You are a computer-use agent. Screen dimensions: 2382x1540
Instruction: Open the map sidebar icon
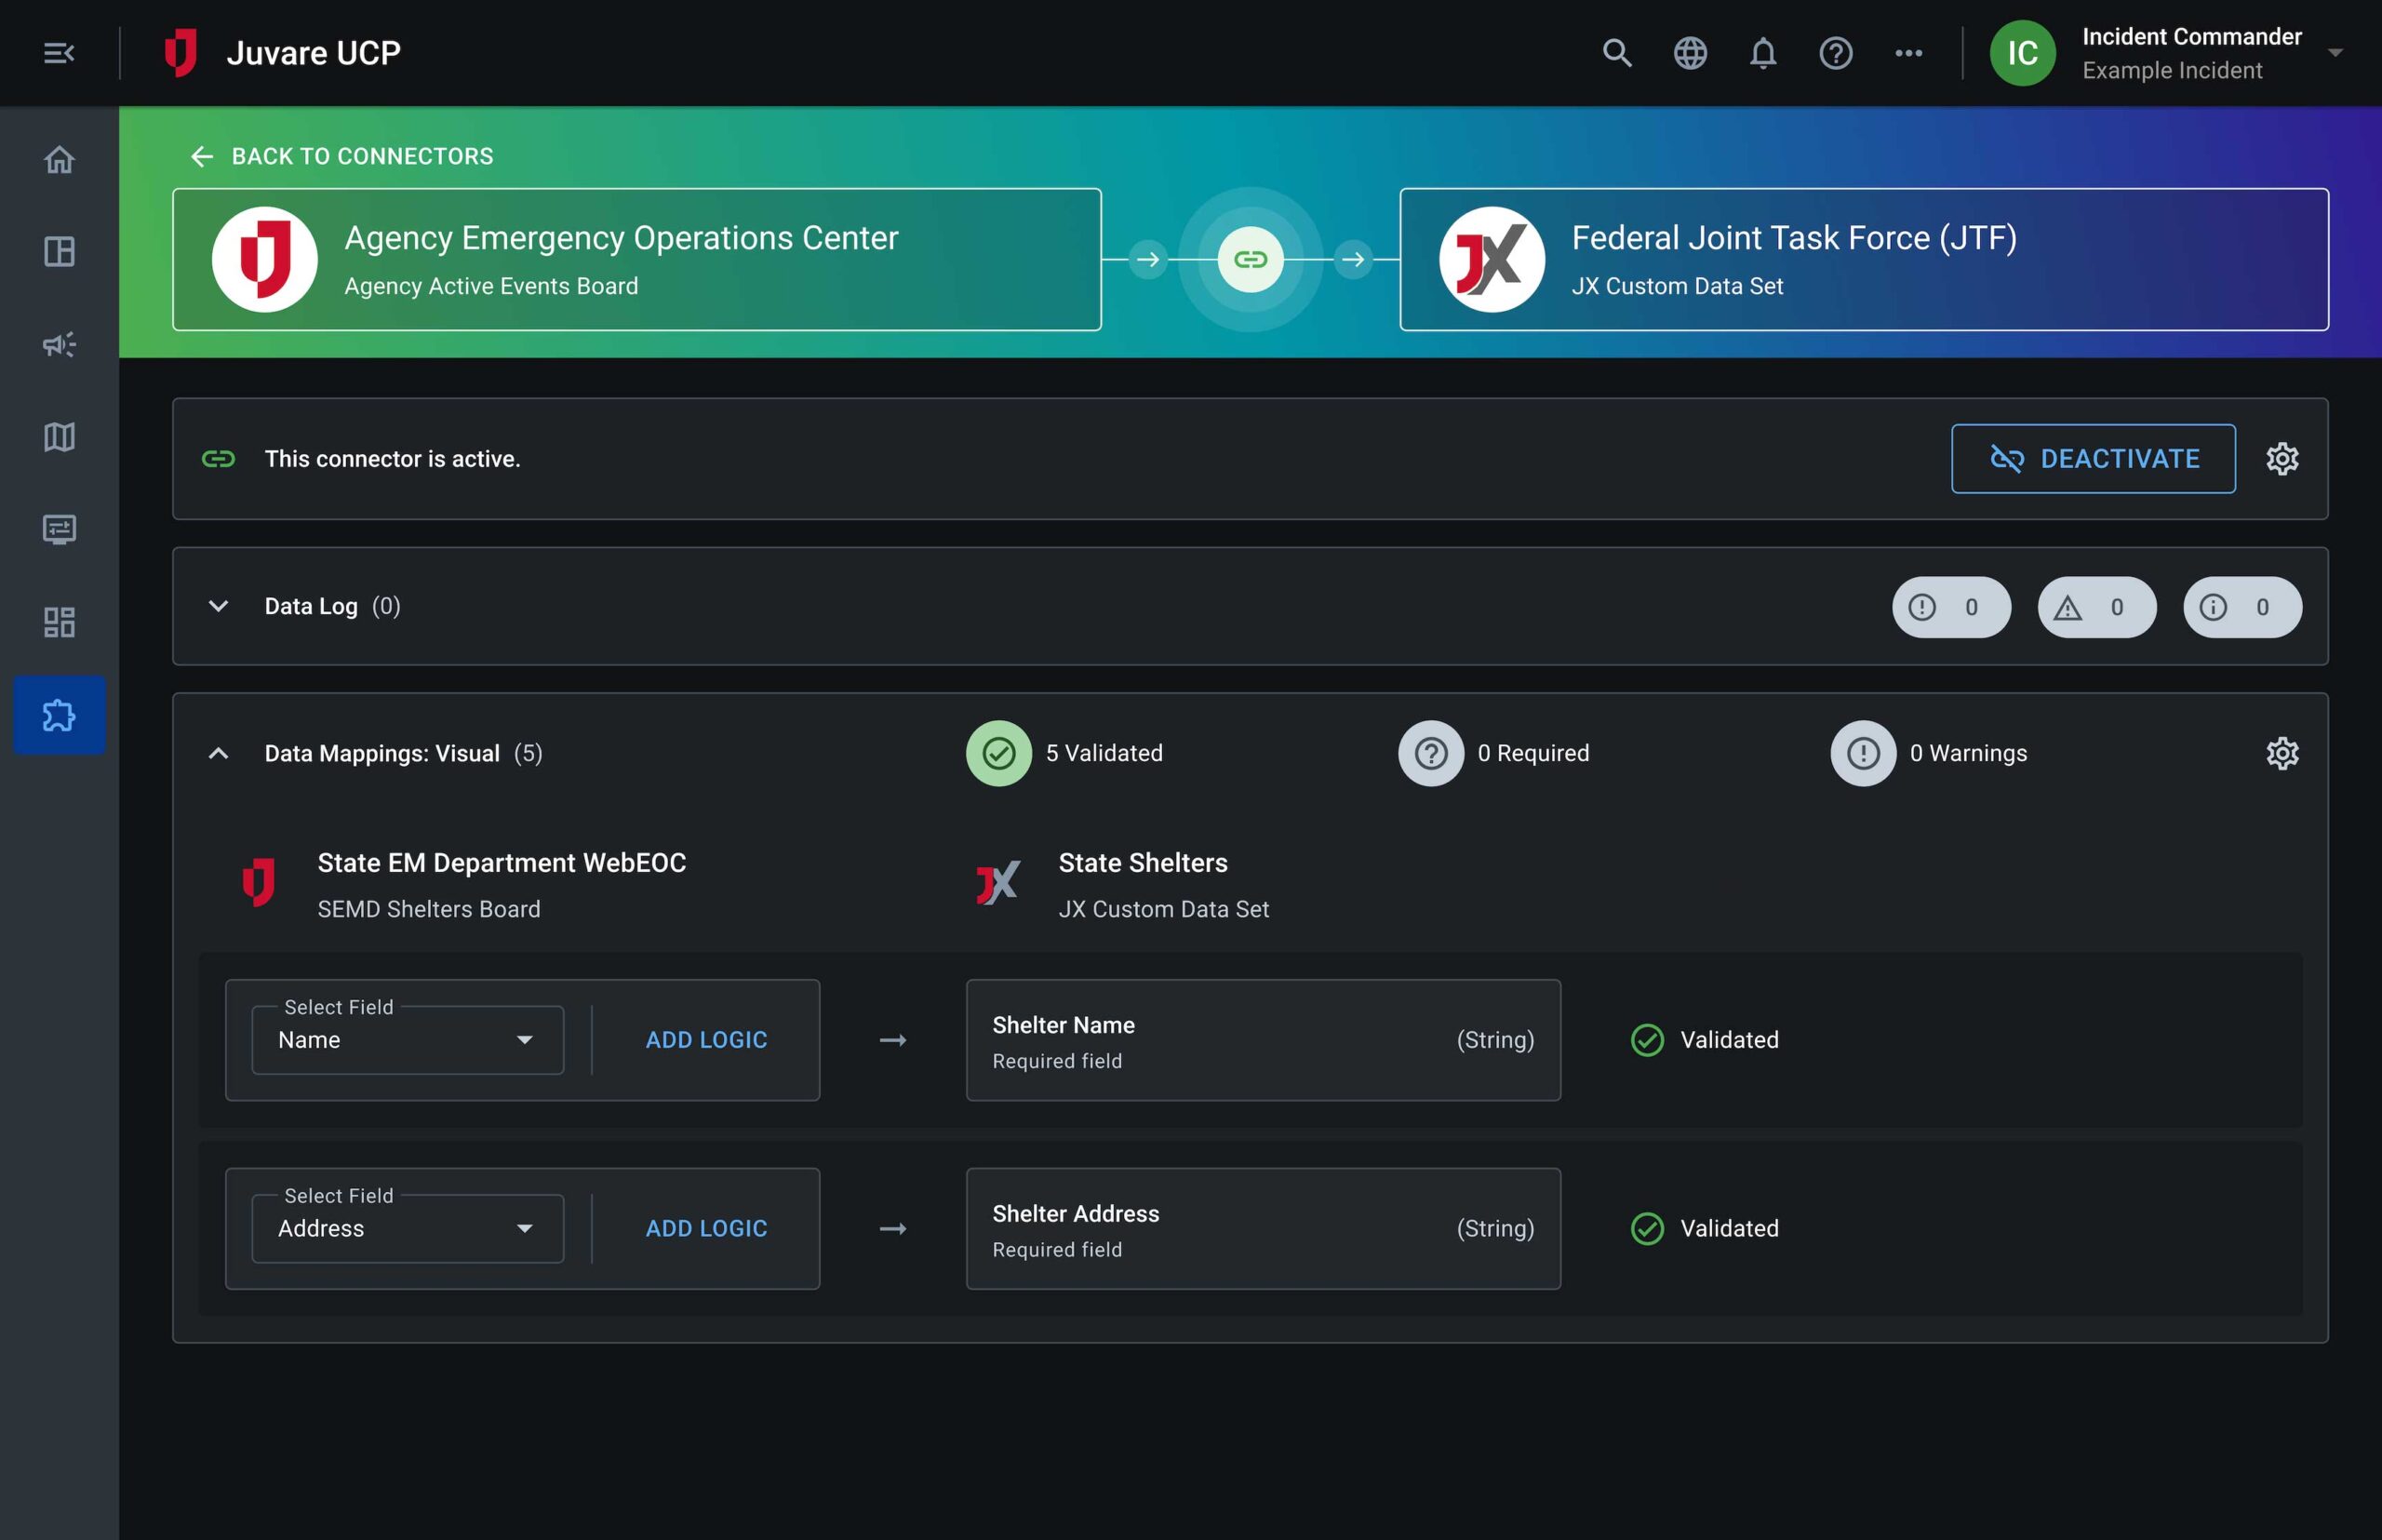[59, 437]
